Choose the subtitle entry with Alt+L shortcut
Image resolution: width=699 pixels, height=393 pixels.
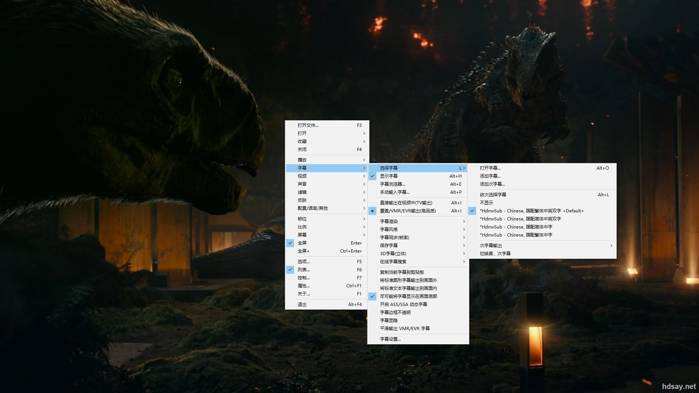click(x=542, y=195)
